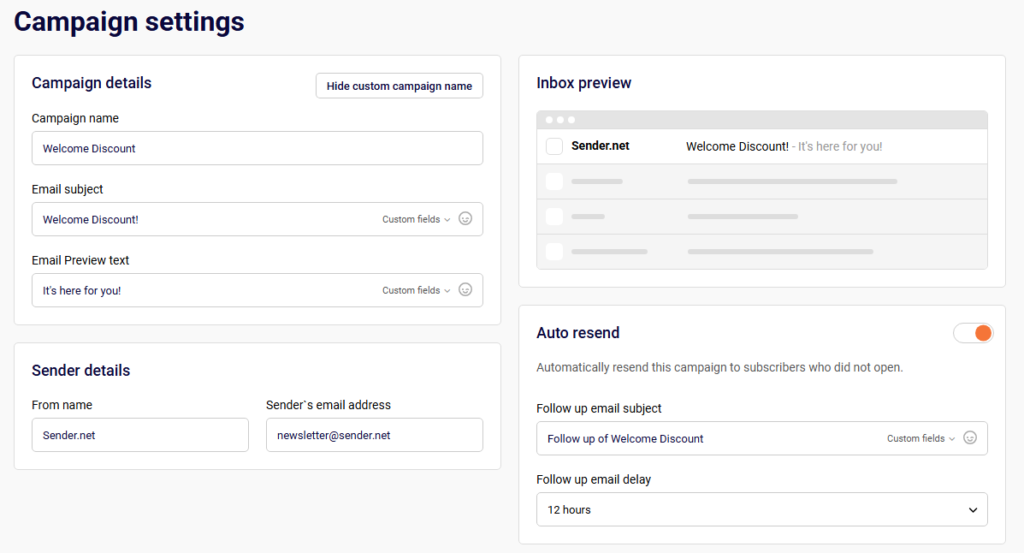Click the Campaign name label

coord(75,118)
